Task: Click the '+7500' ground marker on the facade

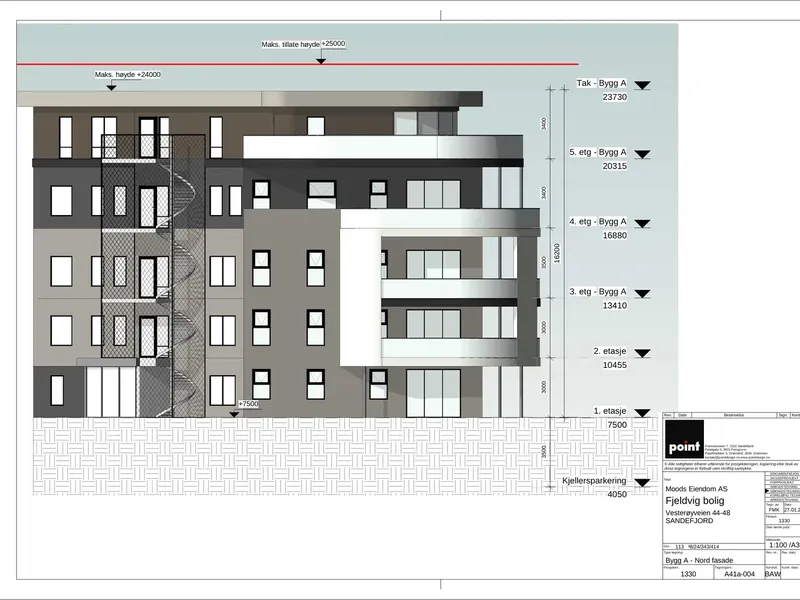Action: [x=248, y=404]
